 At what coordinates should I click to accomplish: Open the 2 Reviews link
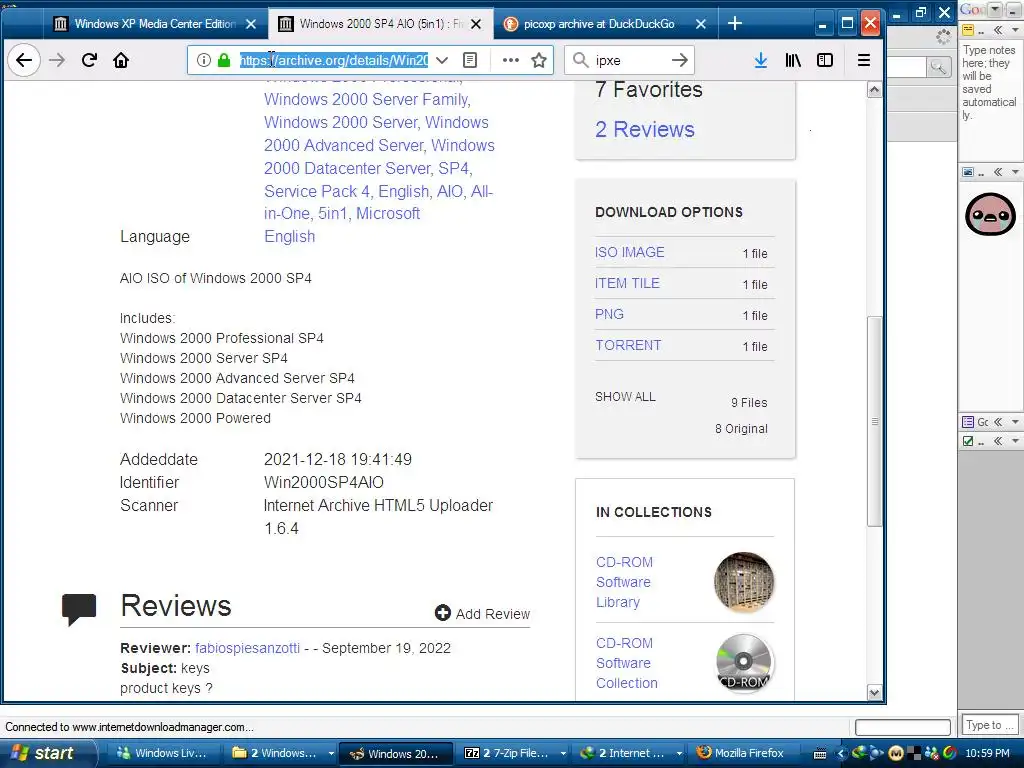pyautogui.click(x=645, y=129)
